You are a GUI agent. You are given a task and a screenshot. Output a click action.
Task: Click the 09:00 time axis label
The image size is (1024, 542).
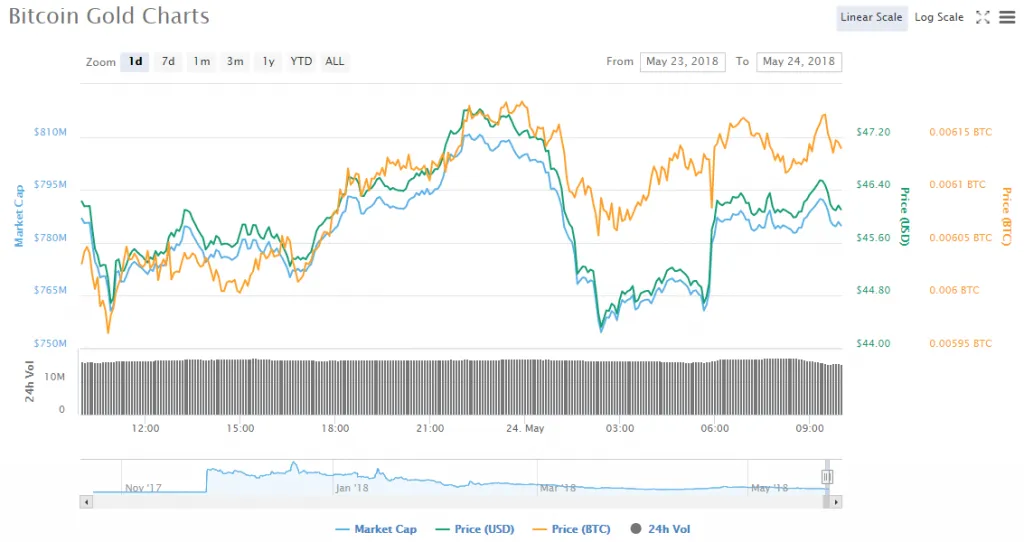point(810,428)
